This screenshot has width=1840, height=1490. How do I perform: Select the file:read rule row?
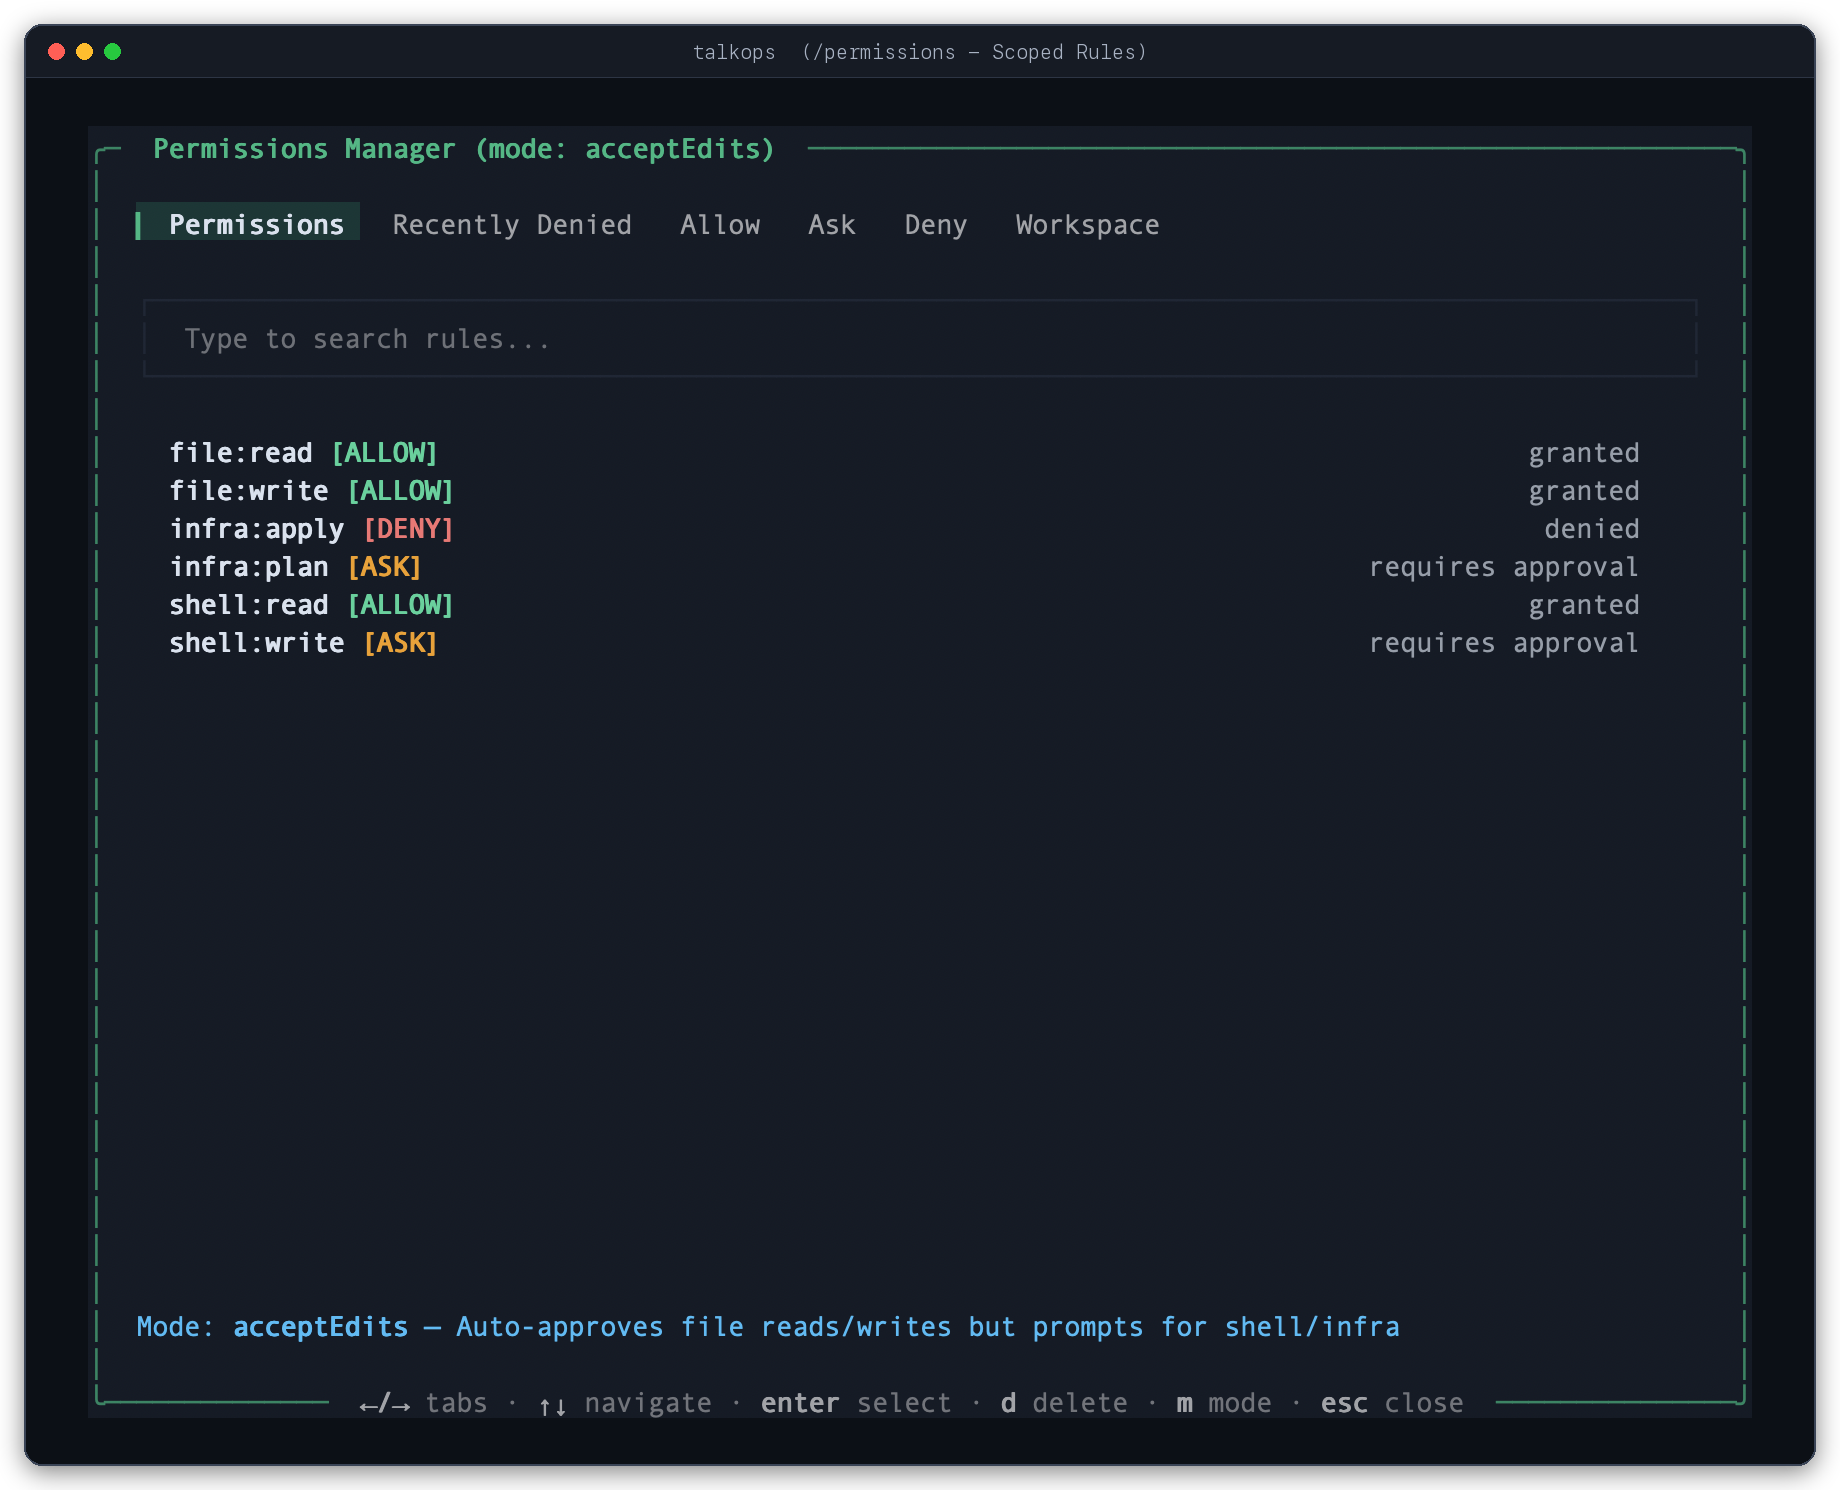click(x=904, y=453)
